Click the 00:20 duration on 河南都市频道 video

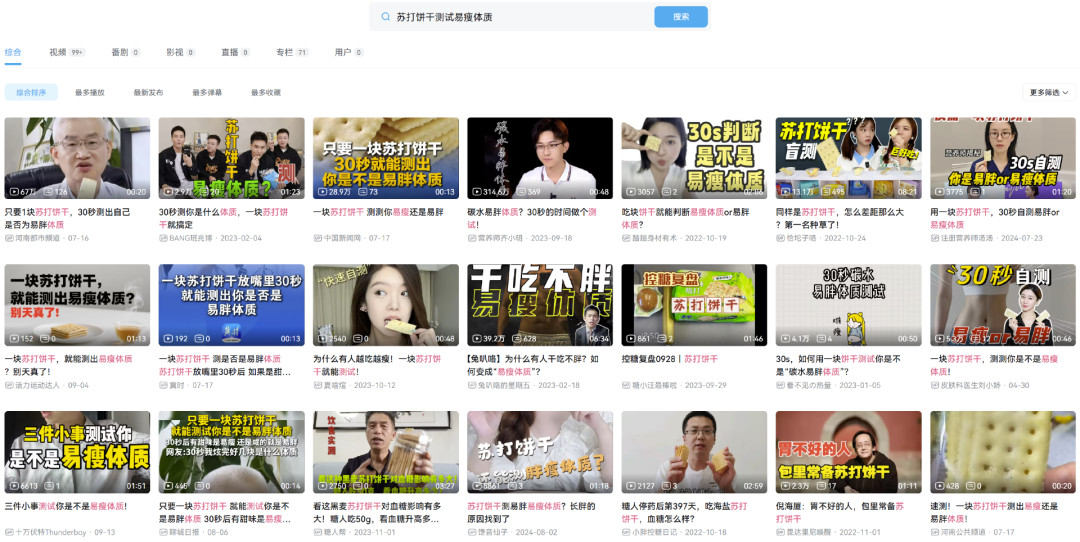point(136,191)
